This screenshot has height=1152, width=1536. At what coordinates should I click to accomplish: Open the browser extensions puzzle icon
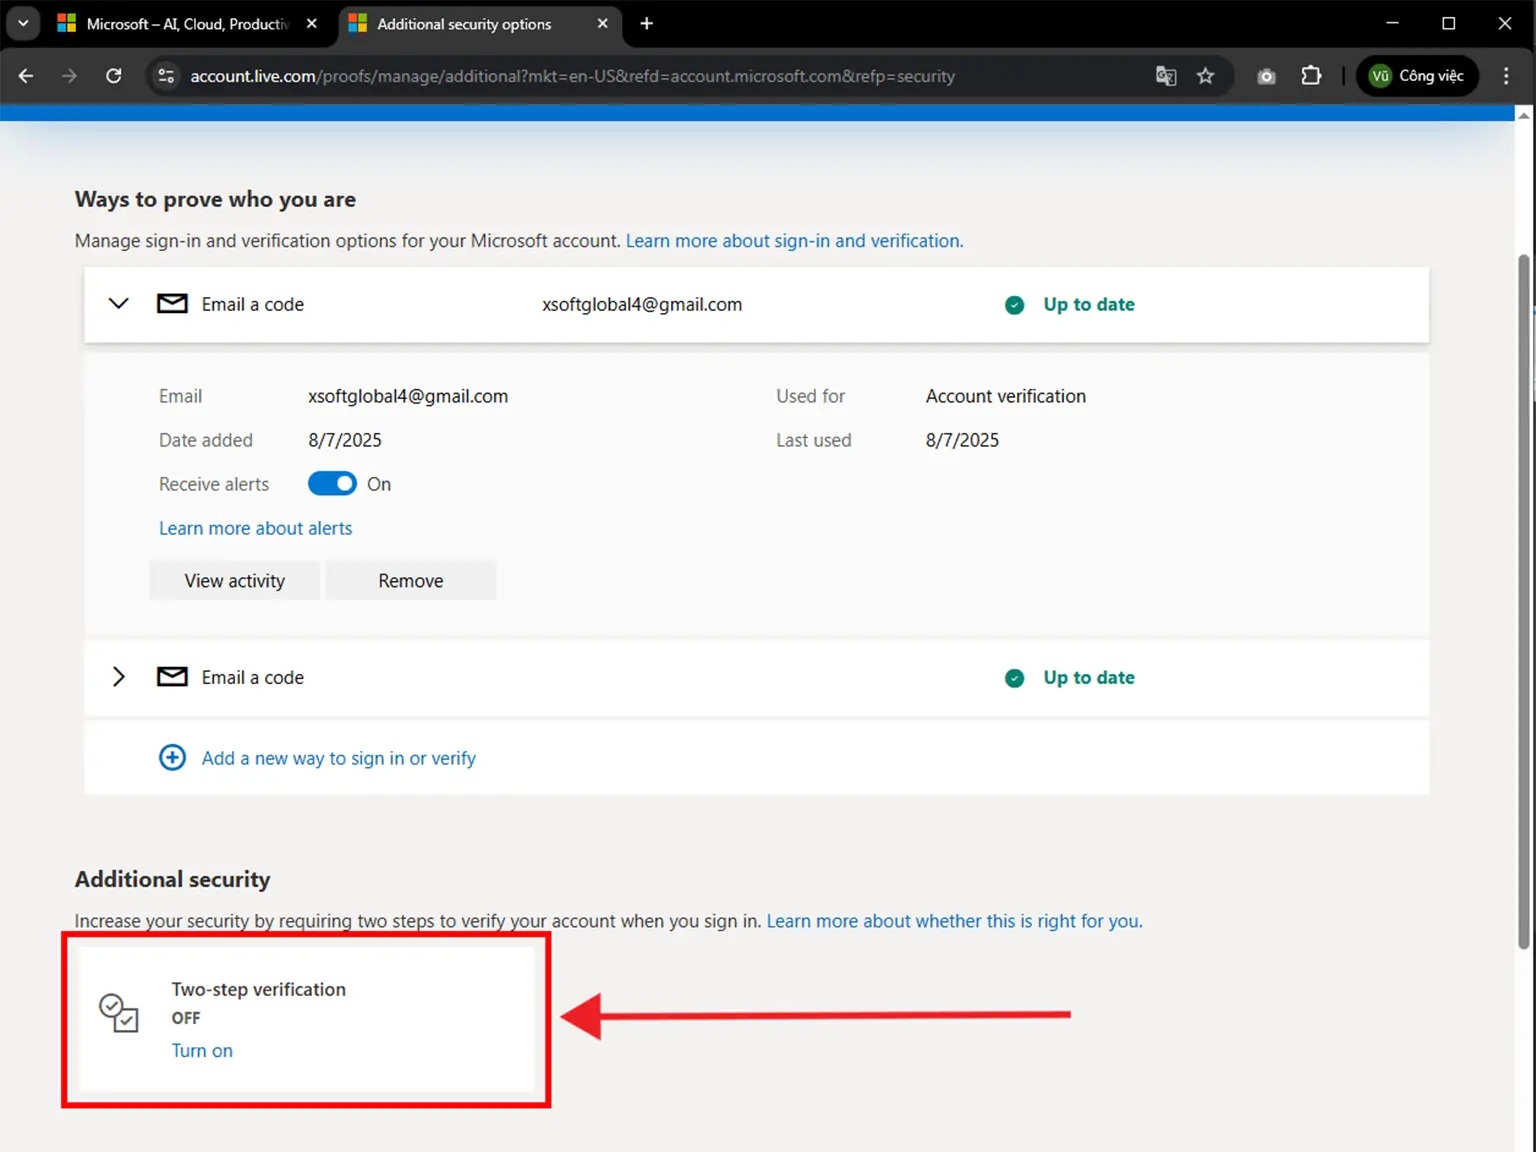tap(1311, 75)
